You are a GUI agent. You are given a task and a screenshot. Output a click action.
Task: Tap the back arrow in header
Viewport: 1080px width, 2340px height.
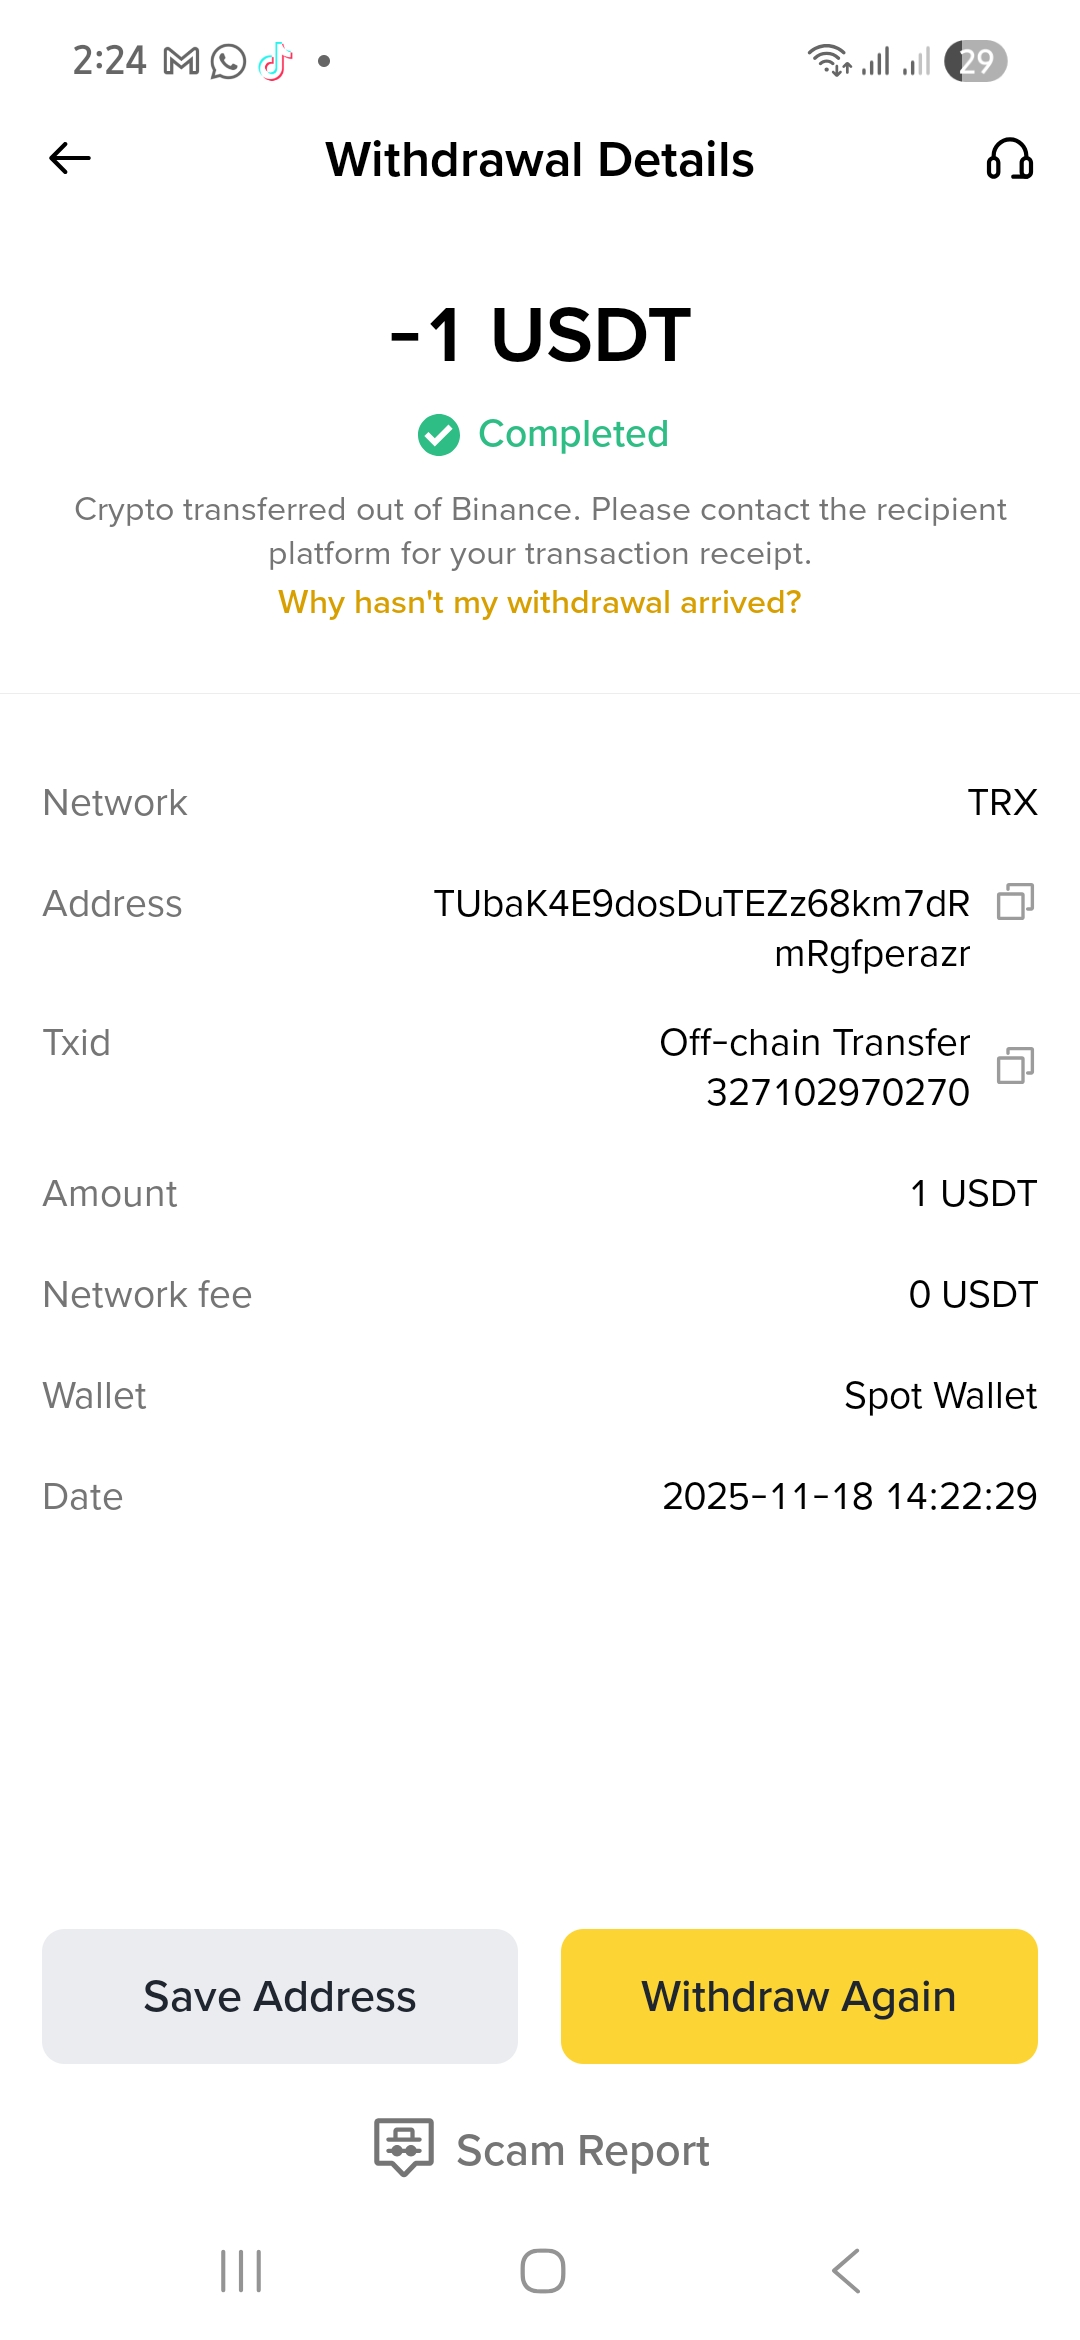pos(70,158)
